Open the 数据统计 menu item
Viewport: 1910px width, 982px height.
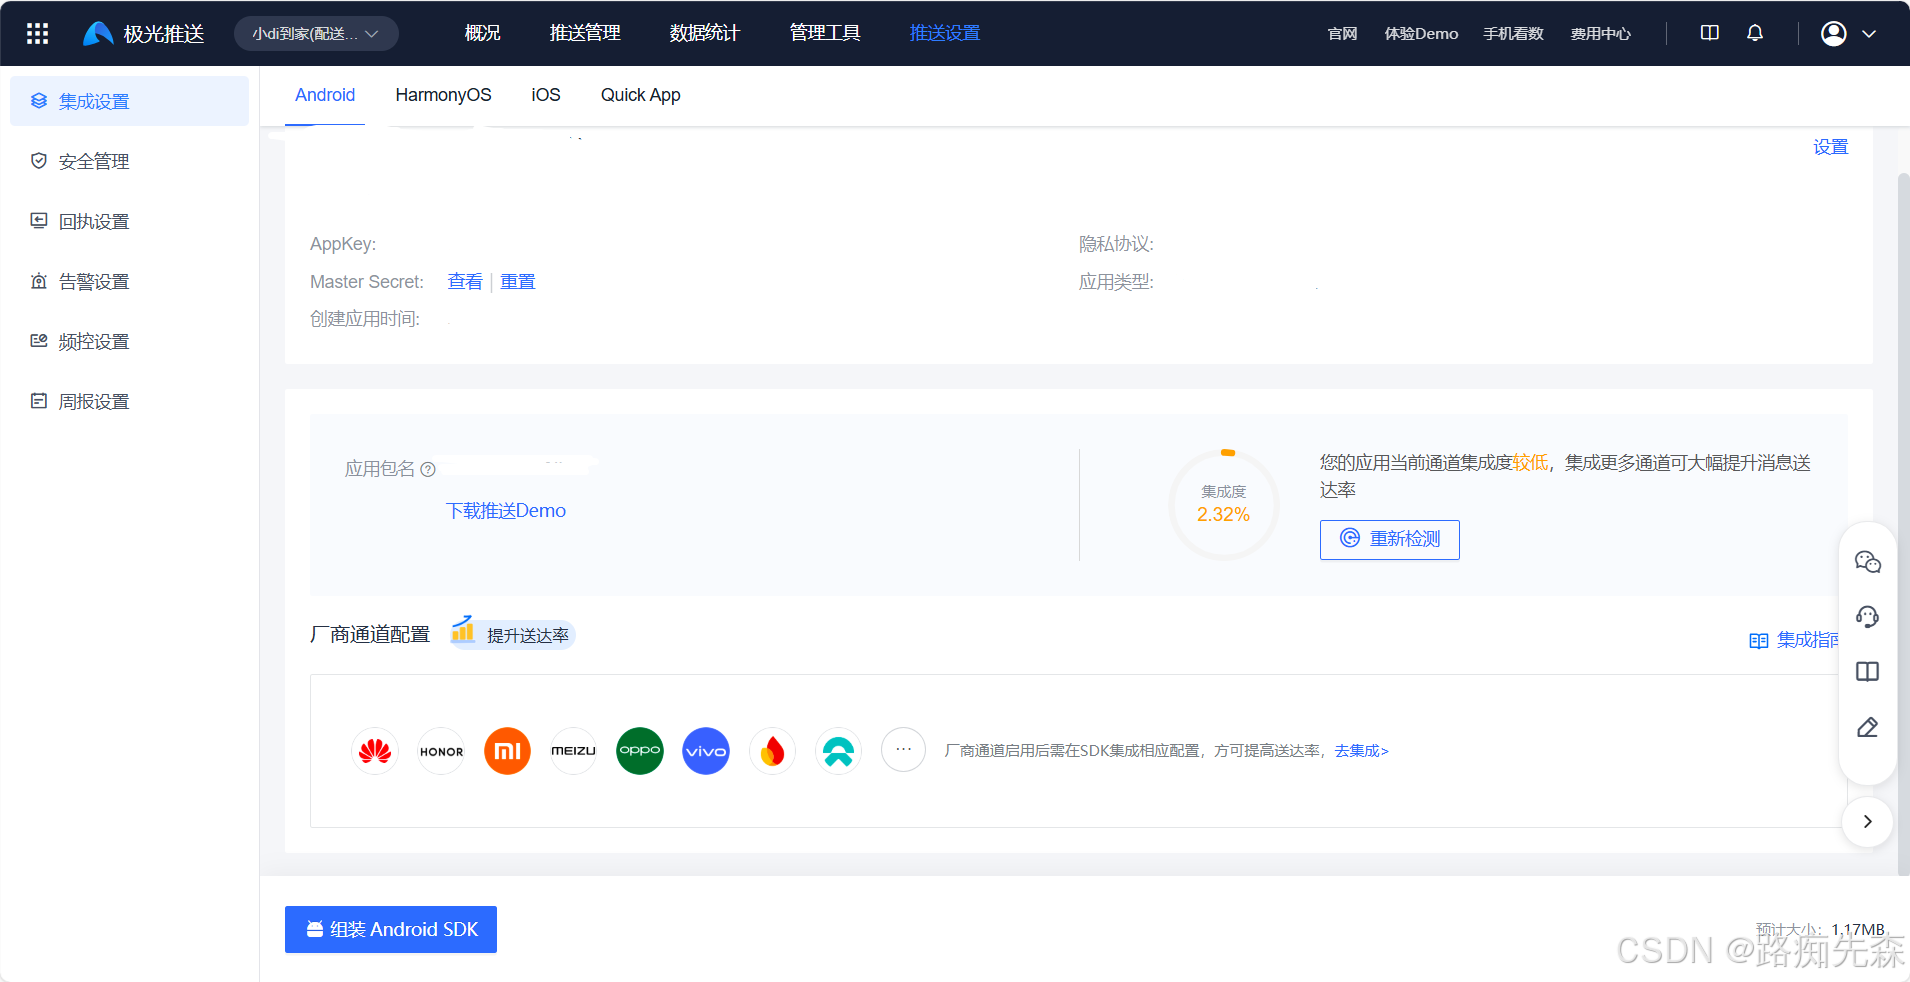coord(703,33)
